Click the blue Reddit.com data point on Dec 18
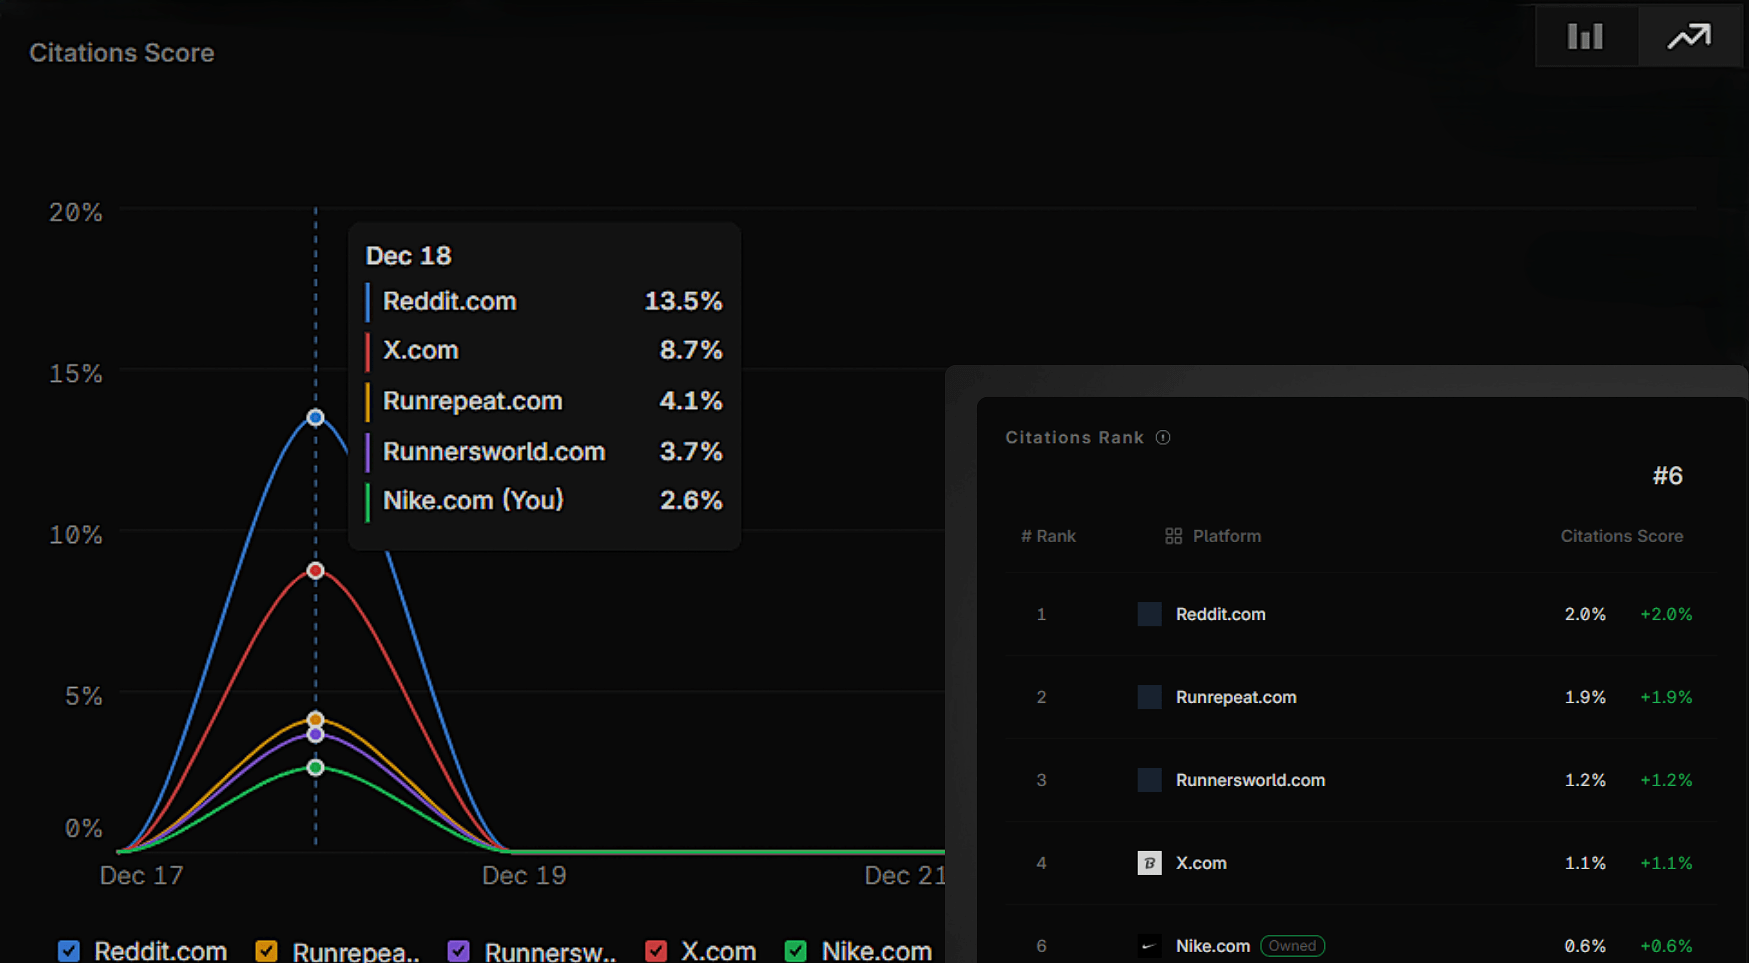 [x=315, y=418]
